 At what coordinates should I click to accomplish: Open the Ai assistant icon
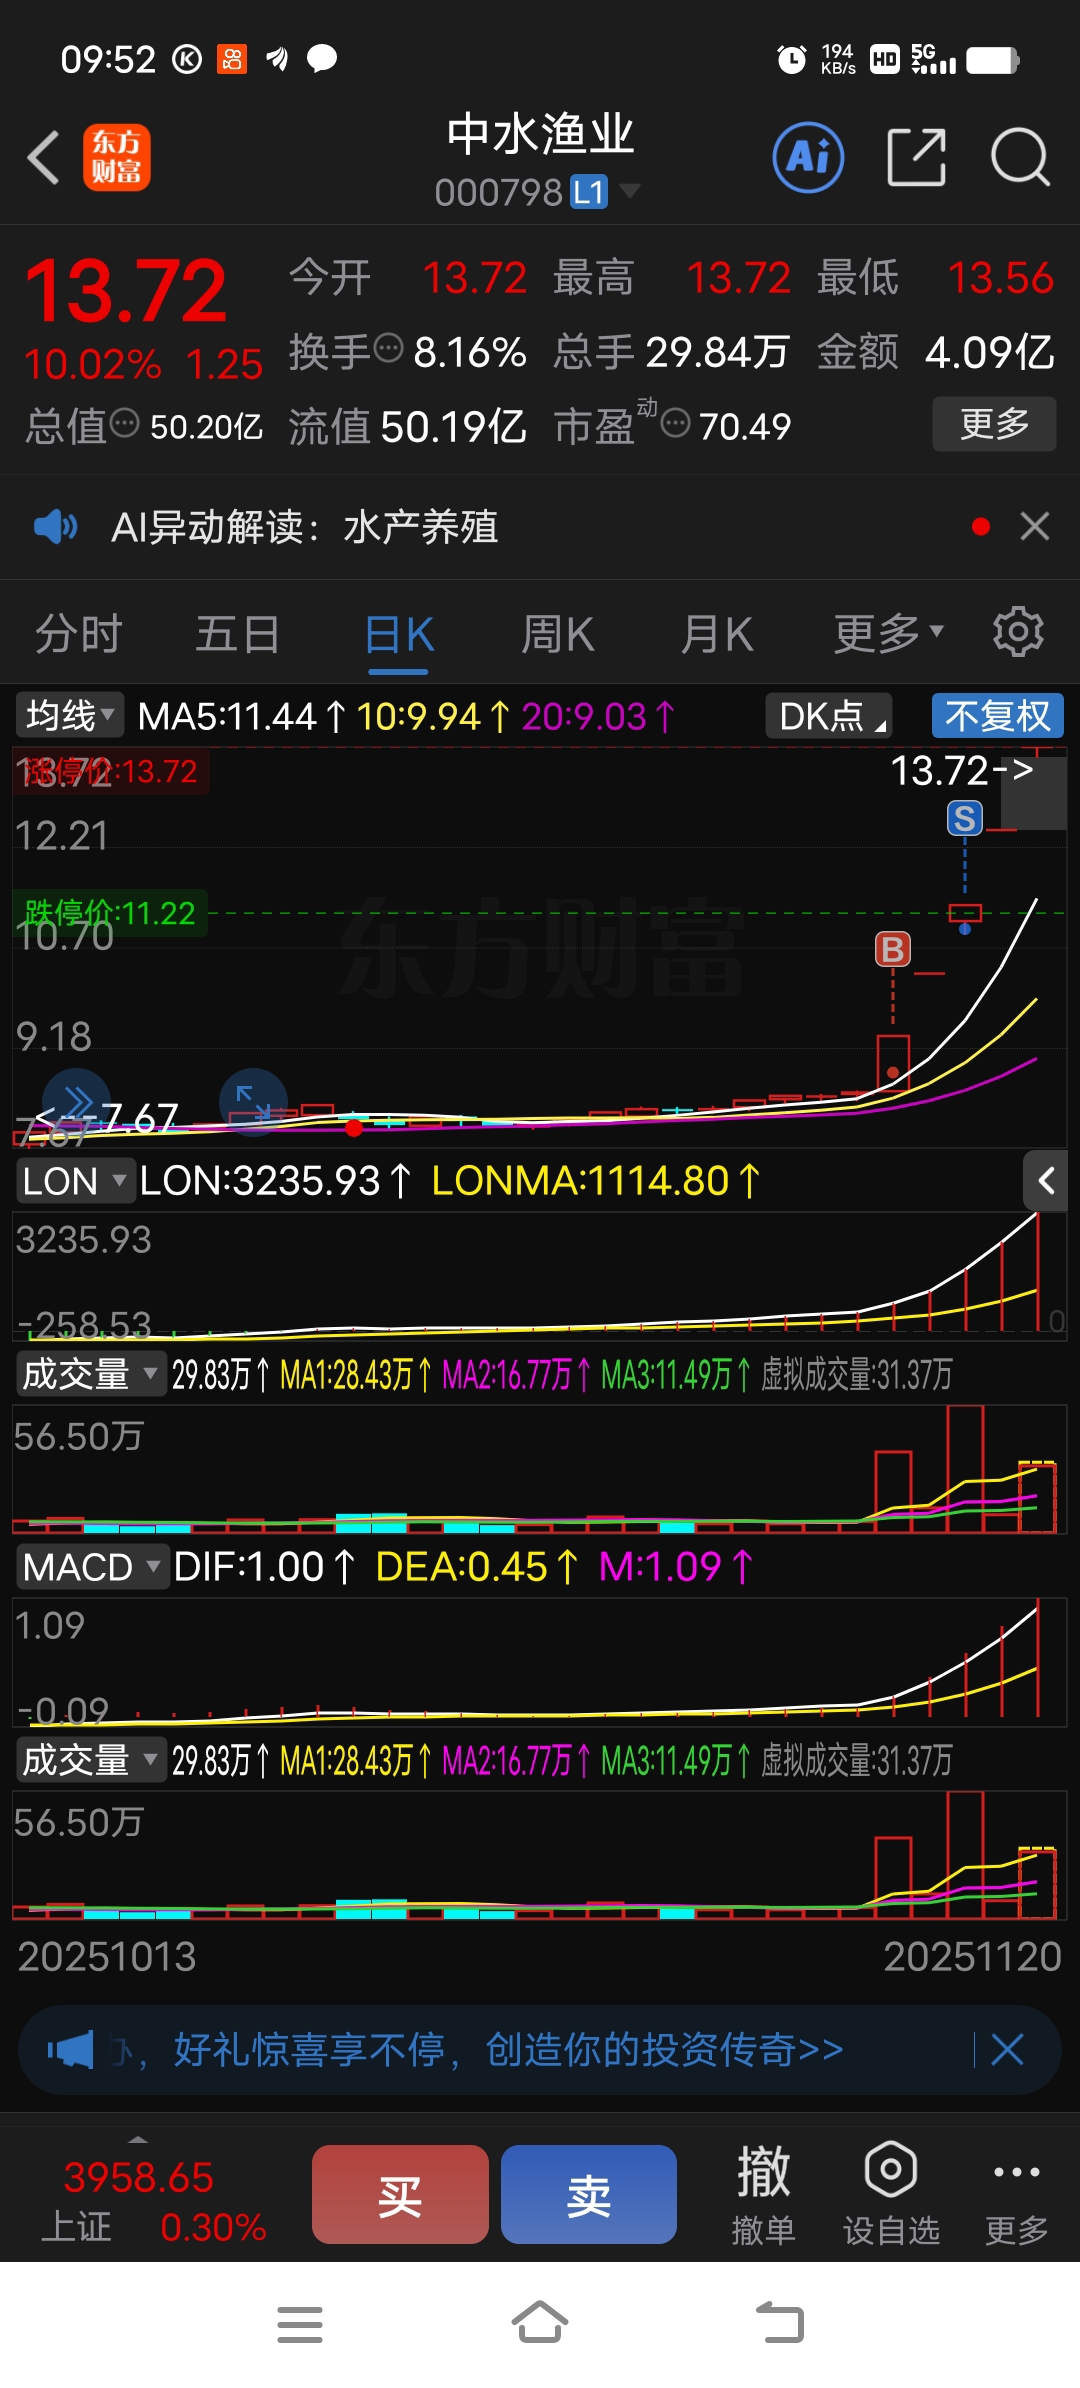click(808, 157)
